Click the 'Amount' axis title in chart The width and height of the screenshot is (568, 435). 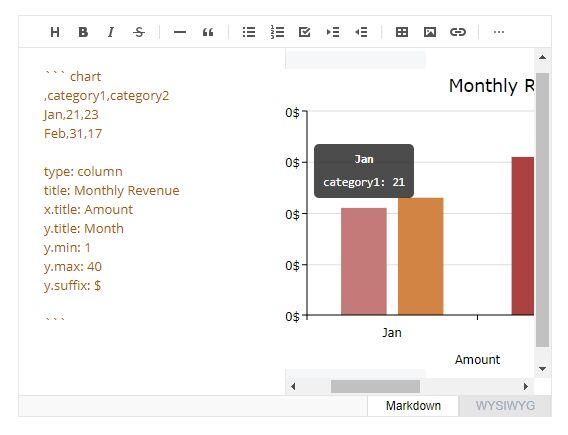[477, 360]
